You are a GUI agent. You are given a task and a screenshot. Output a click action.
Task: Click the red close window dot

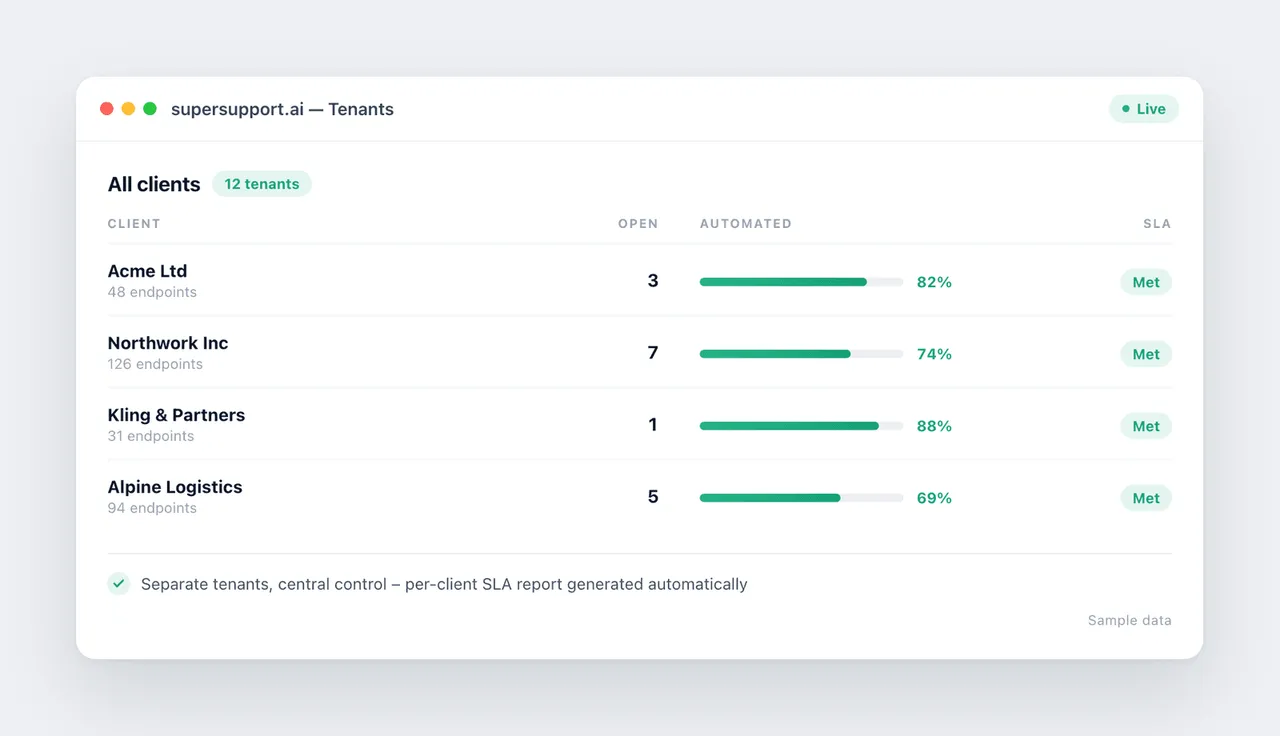point(107,109)
